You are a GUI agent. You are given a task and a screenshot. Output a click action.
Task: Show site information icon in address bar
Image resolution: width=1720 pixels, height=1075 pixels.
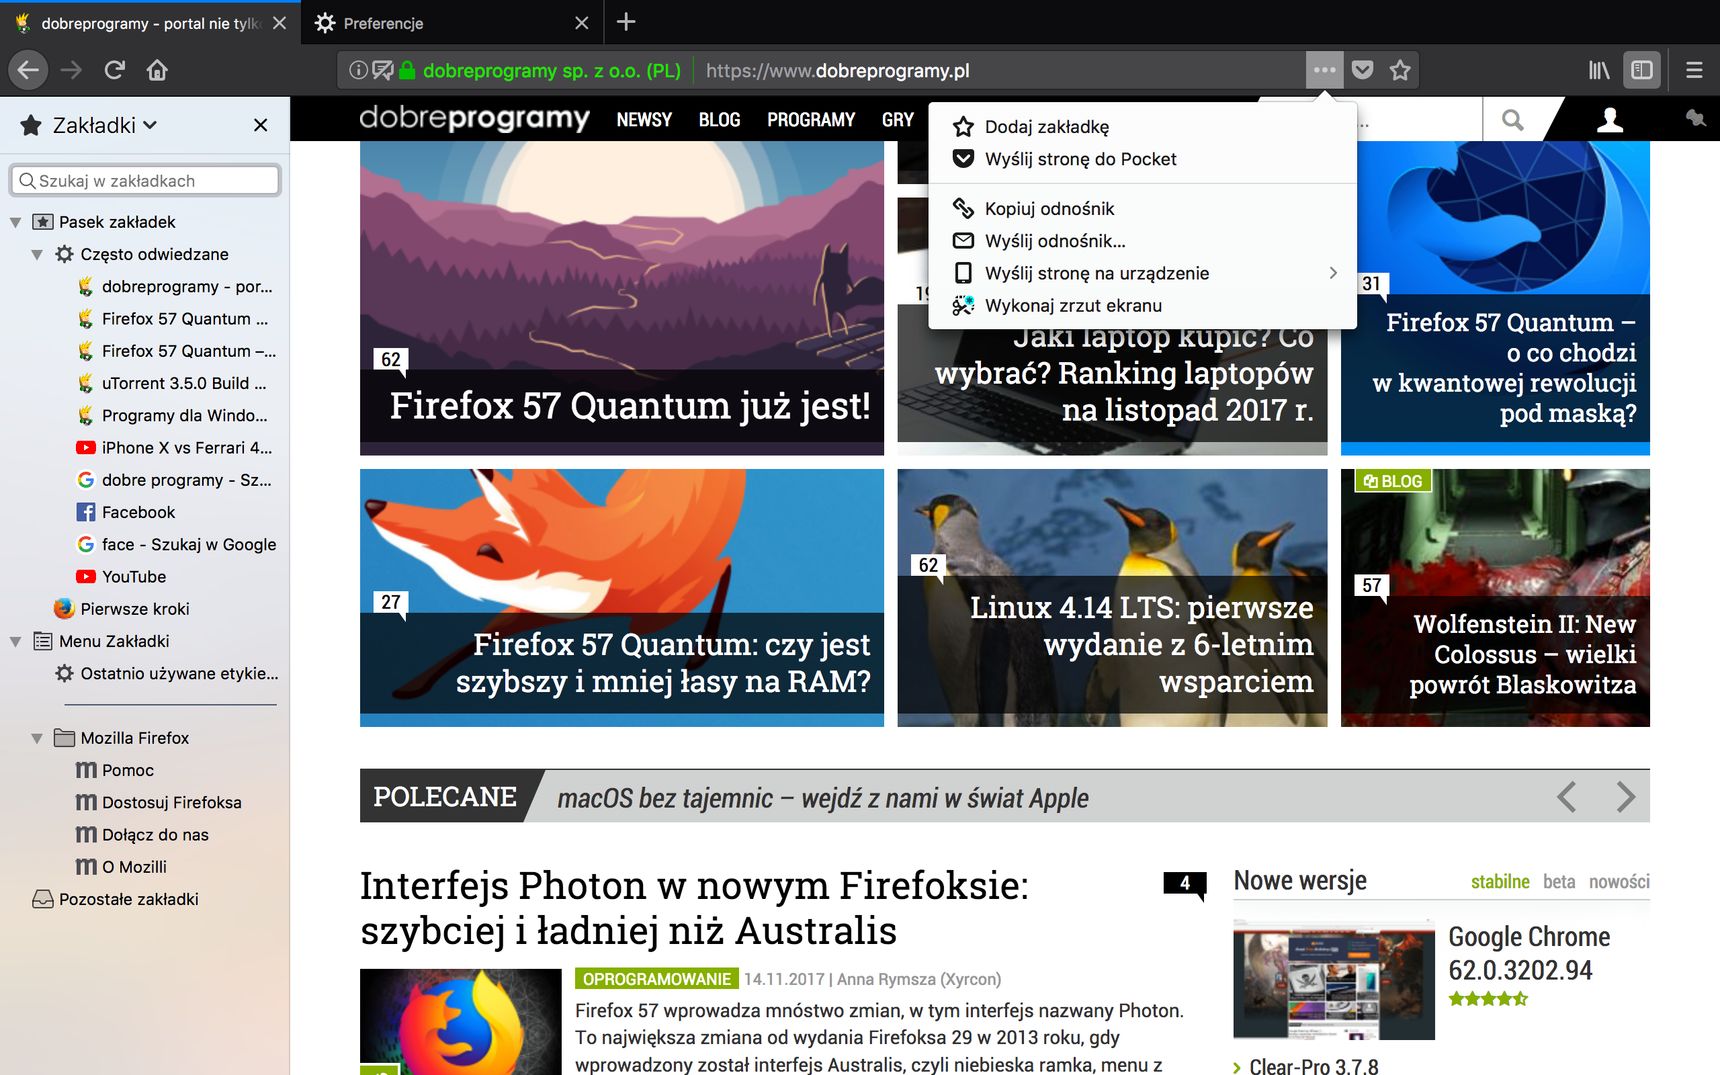point(358,70)
